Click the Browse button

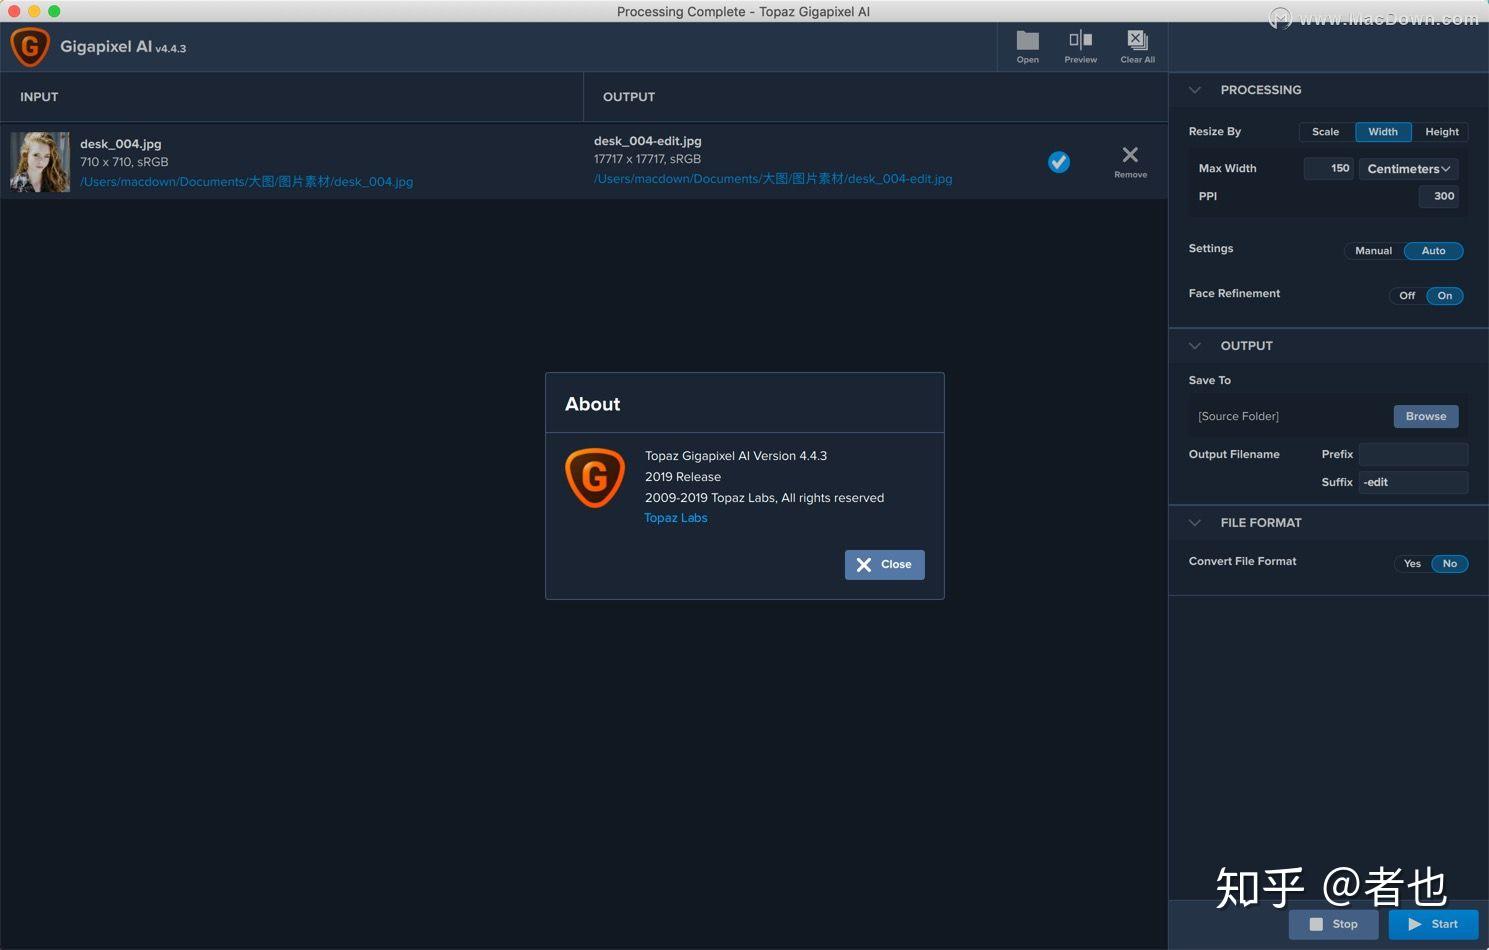(x=1425, y=416)
